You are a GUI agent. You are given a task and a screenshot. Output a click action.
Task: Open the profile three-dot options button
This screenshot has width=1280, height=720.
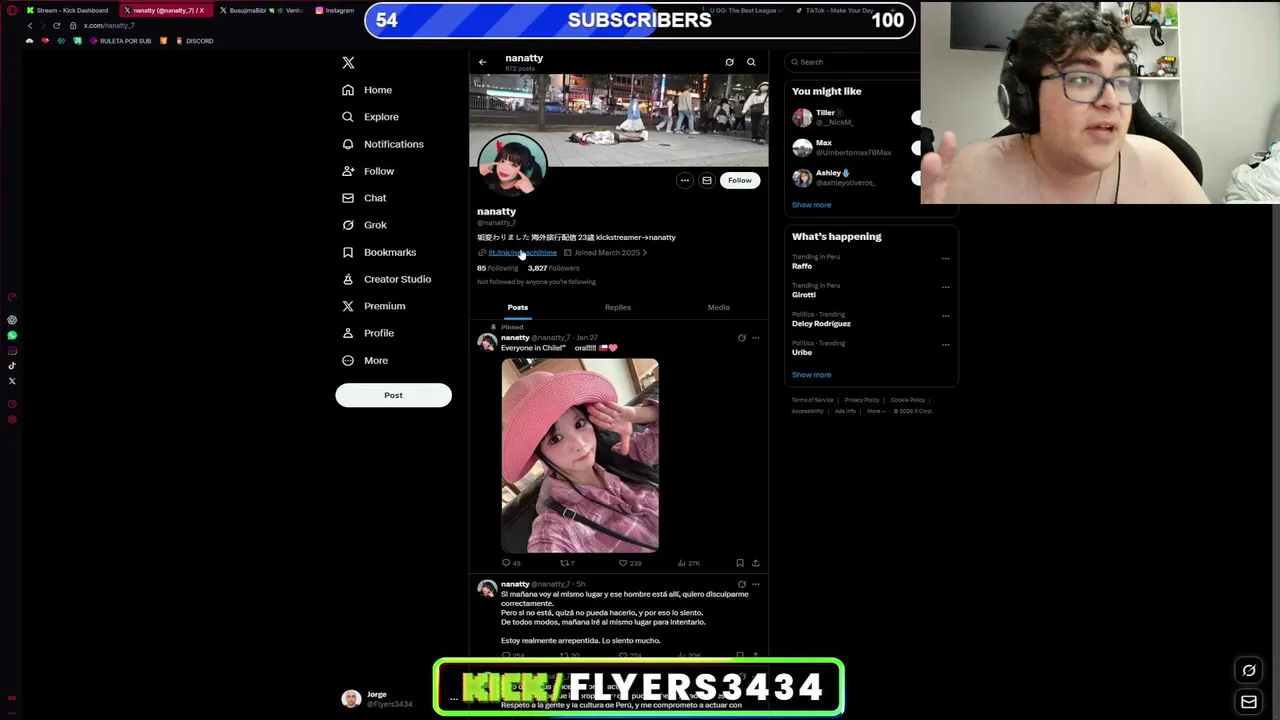point(684,181)
